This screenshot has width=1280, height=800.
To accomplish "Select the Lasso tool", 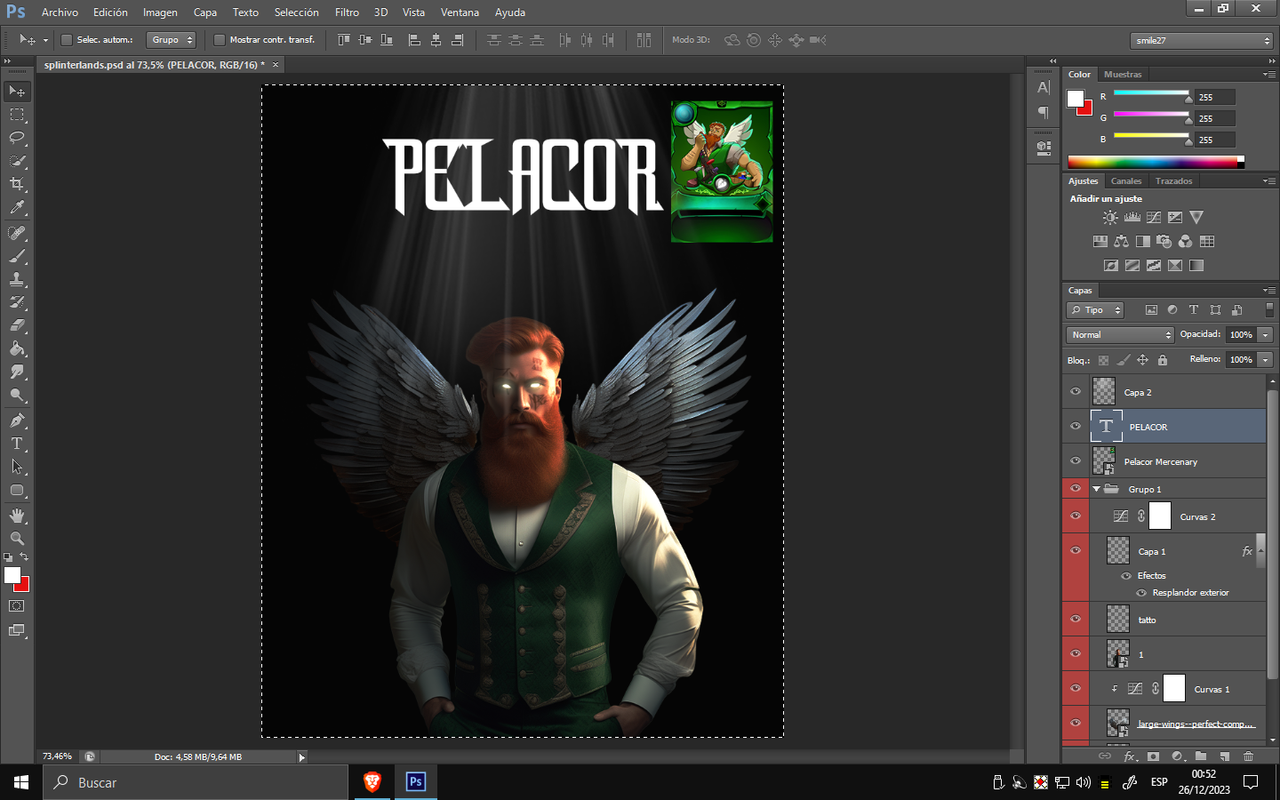I will click(17, 137).
